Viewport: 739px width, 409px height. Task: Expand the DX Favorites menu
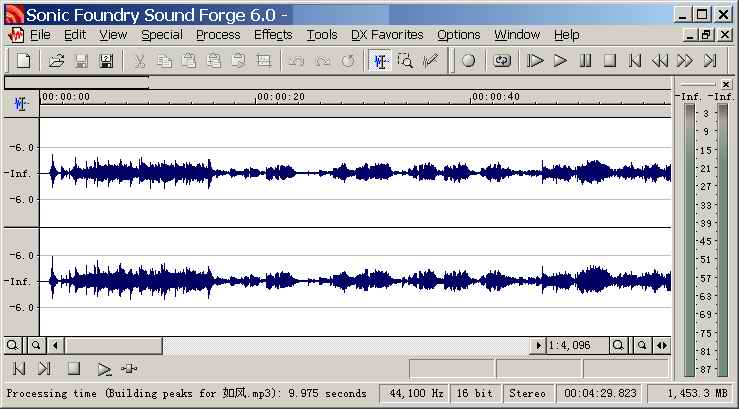pyautogui.click(x=387, y=35)
